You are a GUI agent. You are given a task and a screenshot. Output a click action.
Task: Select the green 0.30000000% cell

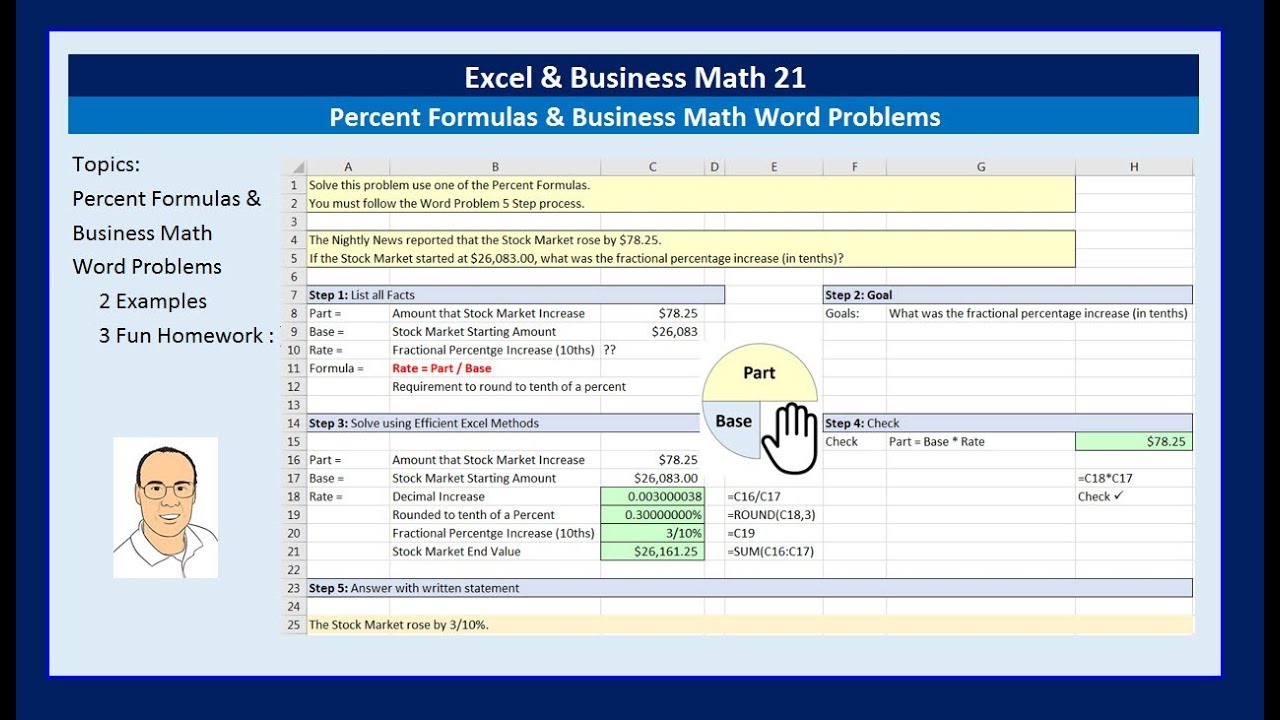click(x=653, y=515)
